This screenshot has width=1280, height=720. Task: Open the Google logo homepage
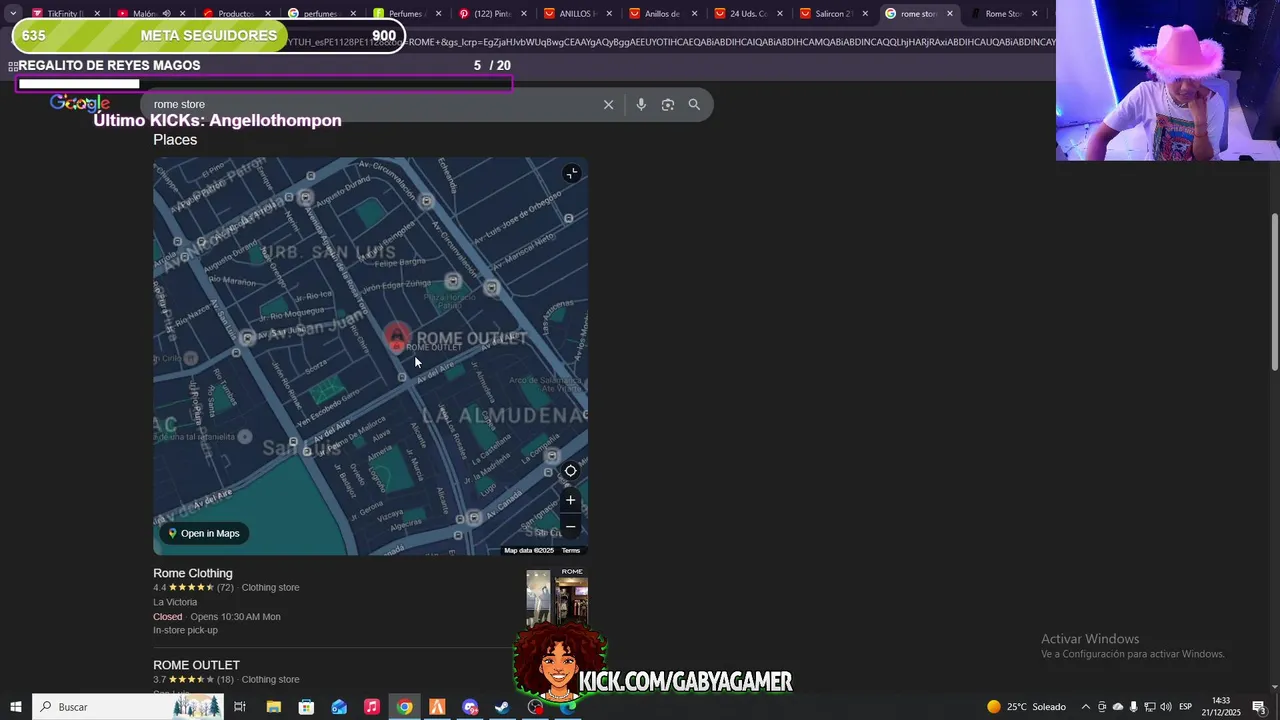pyautogui.click(x=80, y=103)
